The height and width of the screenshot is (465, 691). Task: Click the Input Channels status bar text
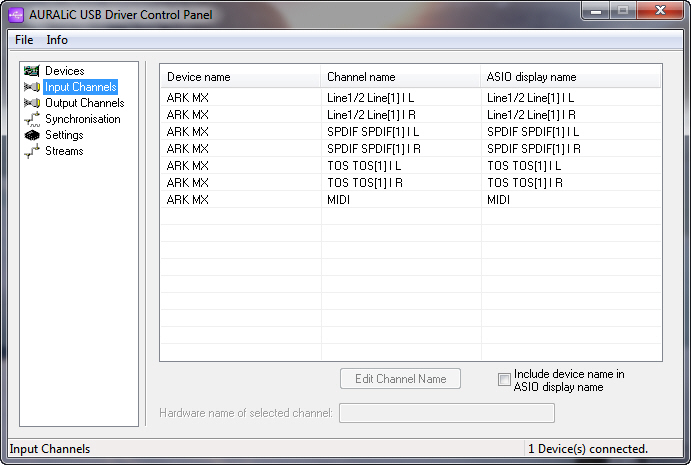click(50, 449)
